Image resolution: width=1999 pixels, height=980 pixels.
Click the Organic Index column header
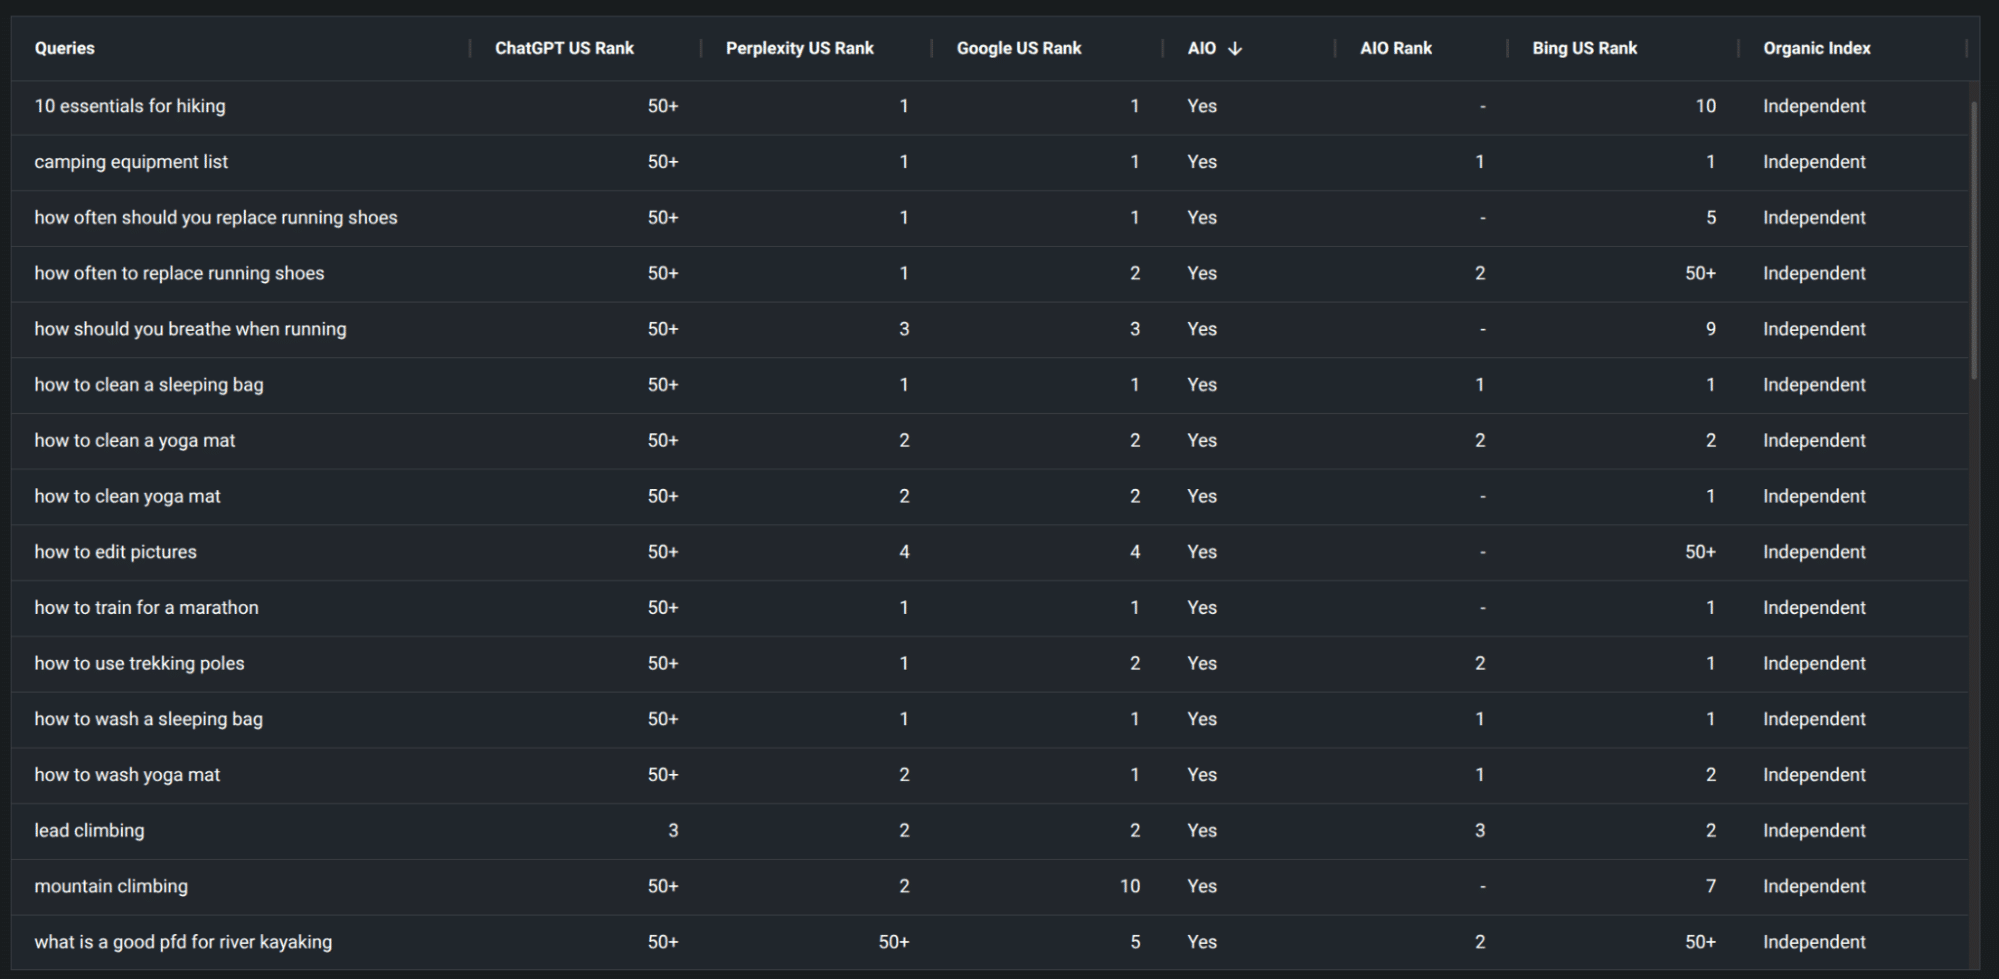(1816, 48)
